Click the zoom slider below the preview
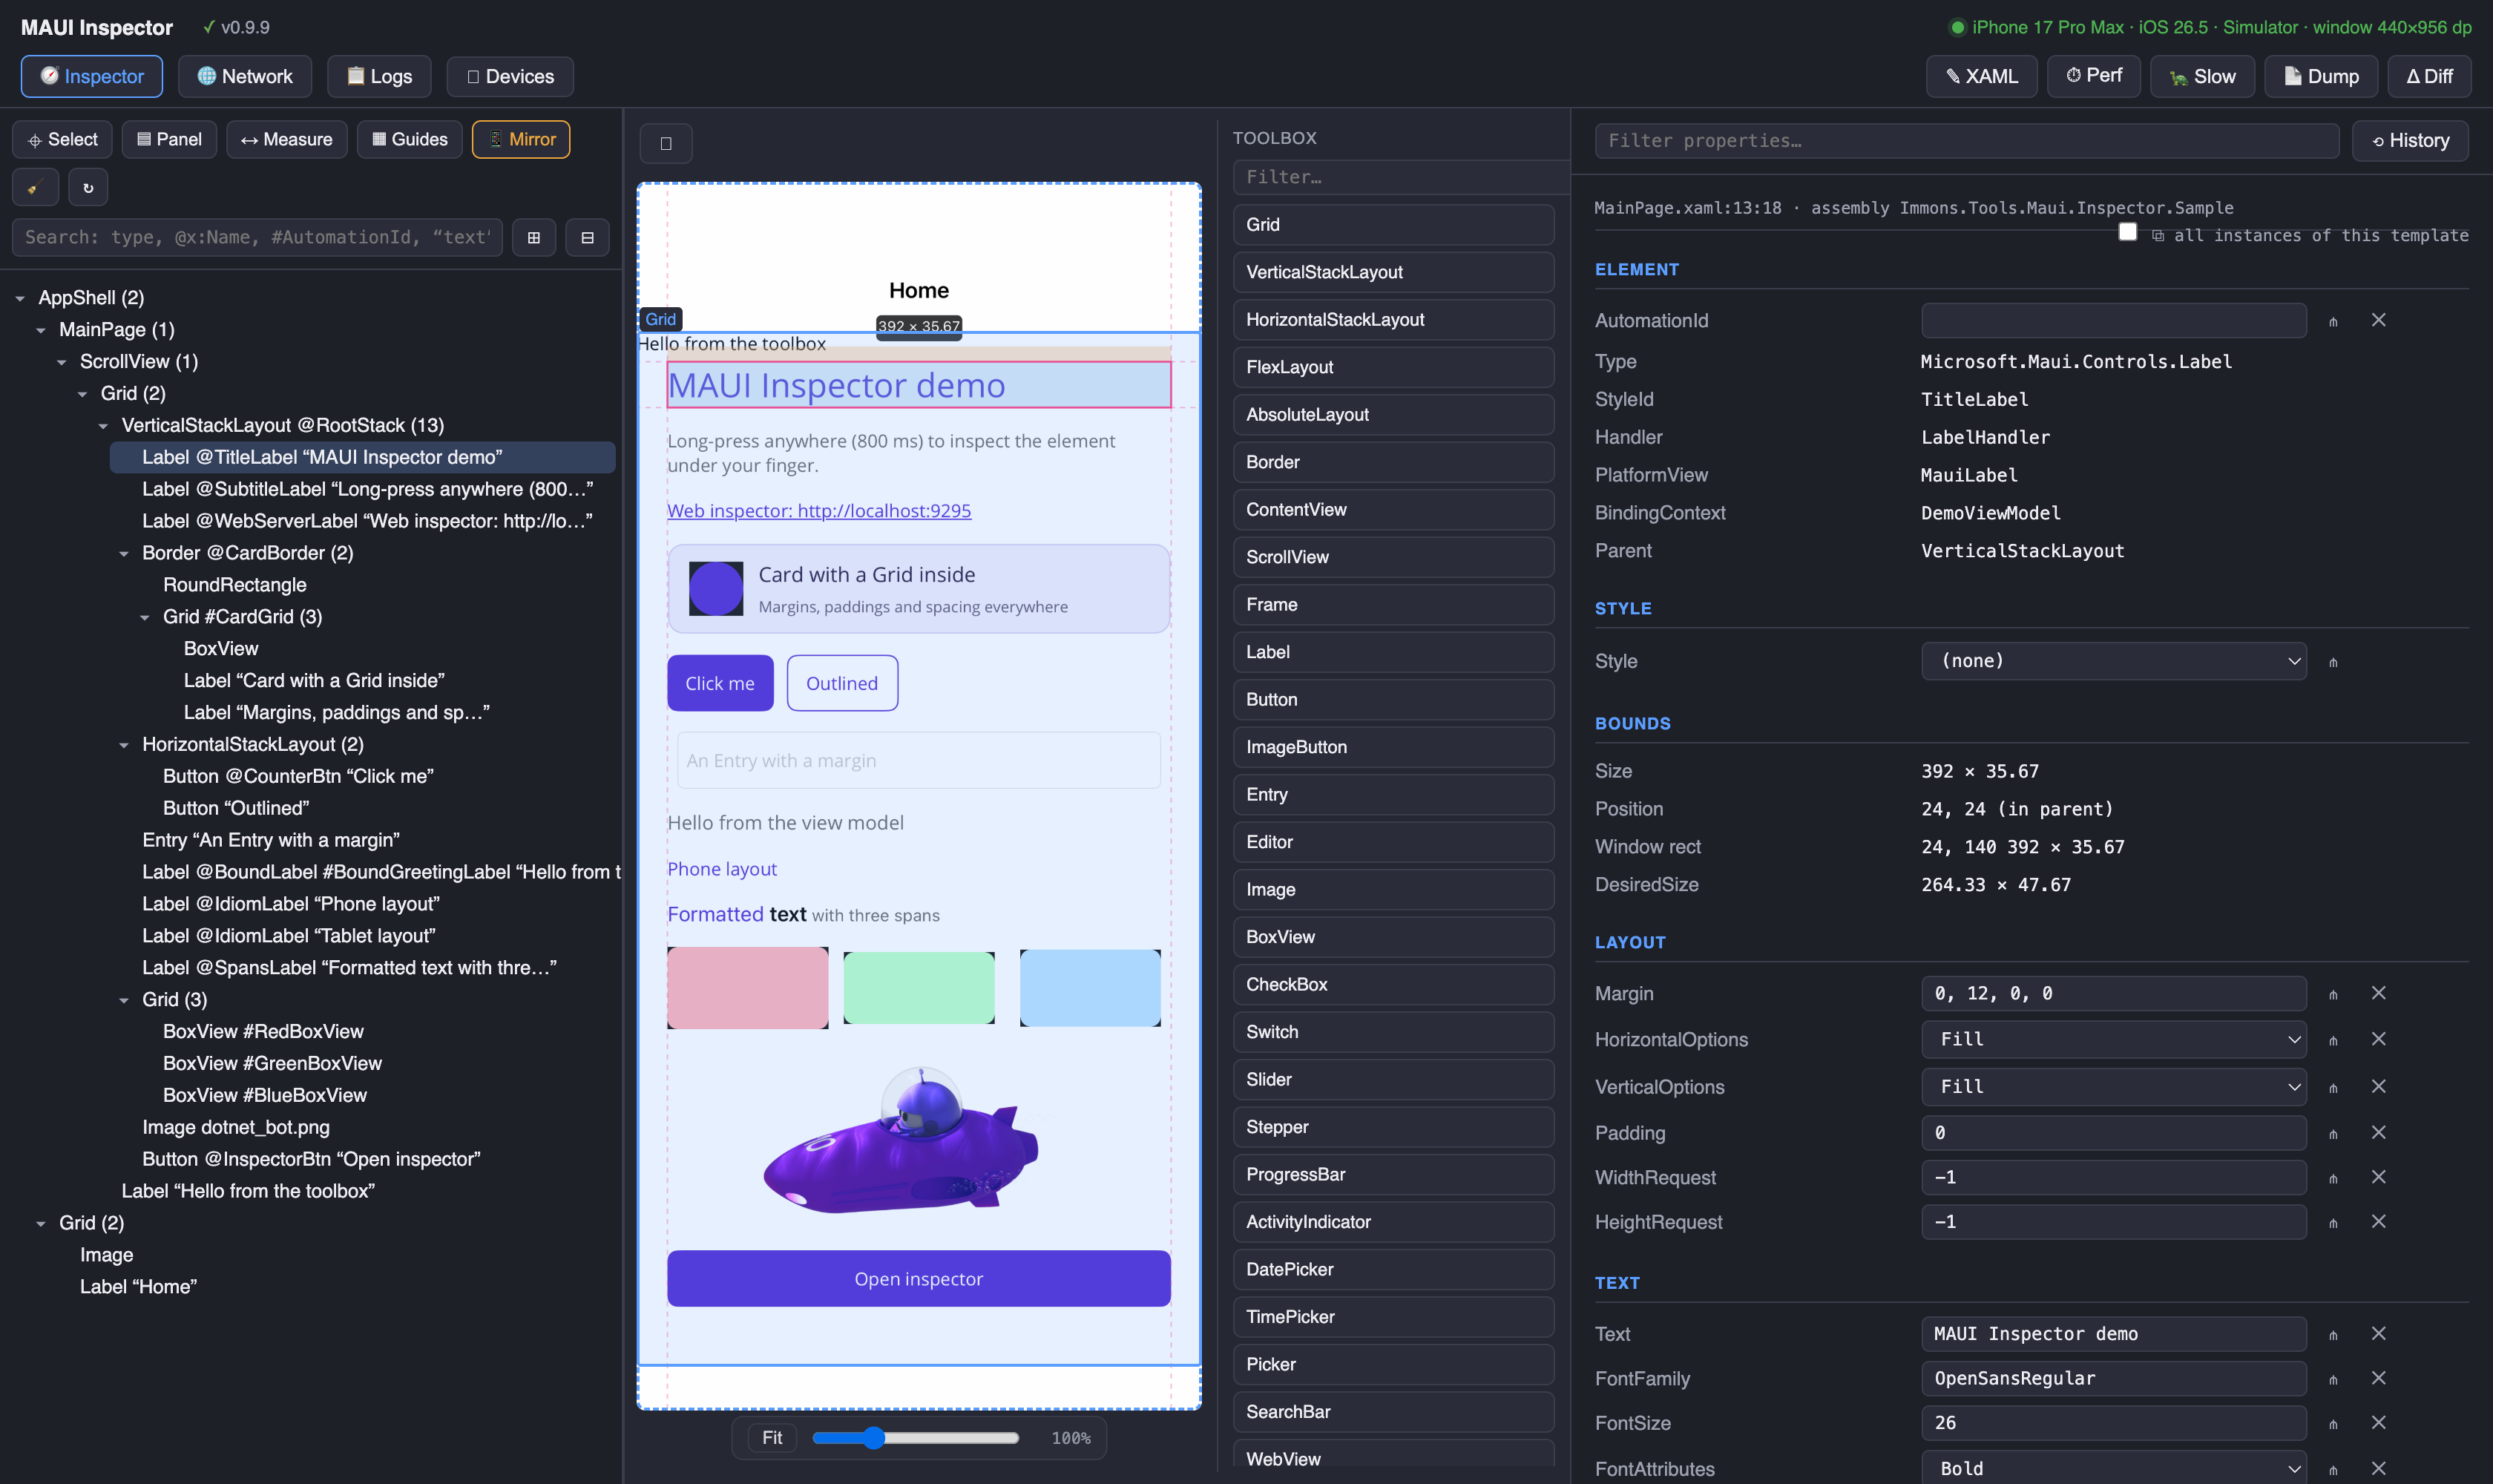The width and height of the screenshot is (2493, 1484). coord(915,1438)
